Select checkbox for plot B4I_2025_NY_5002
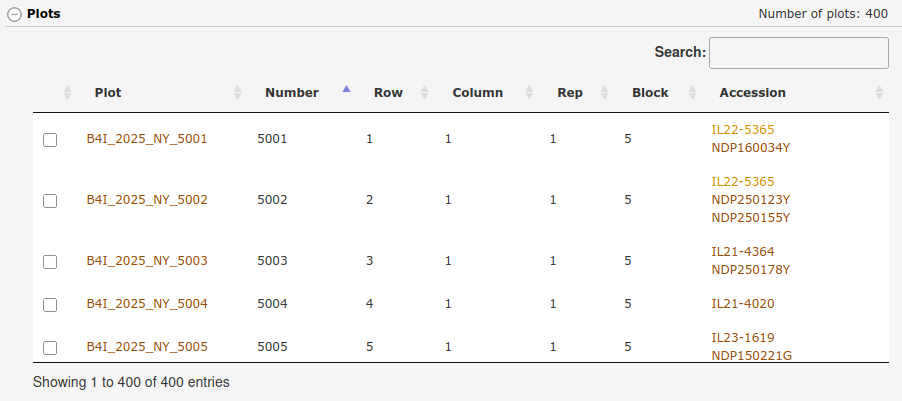Screen dimensions: 902x401 [50, 201]
